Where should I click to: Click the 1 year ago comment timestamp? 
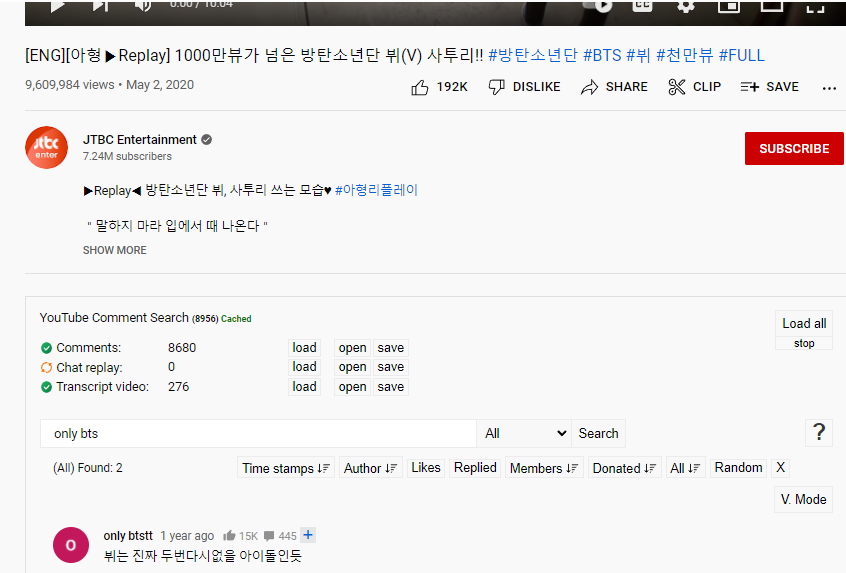point(187,536)
